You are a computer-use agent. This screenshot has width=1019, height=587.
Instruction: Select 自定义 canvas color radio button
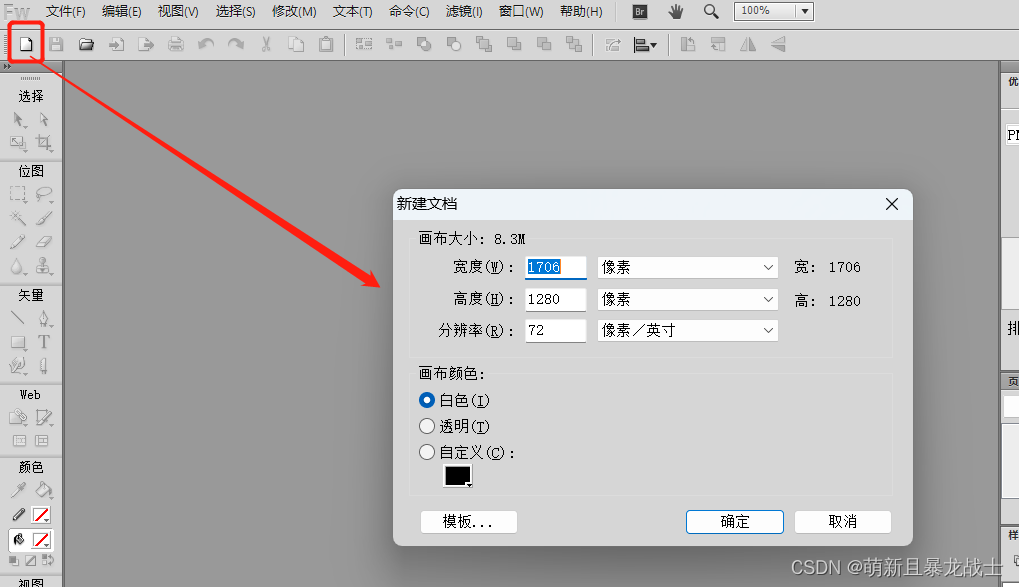(427, 452)
